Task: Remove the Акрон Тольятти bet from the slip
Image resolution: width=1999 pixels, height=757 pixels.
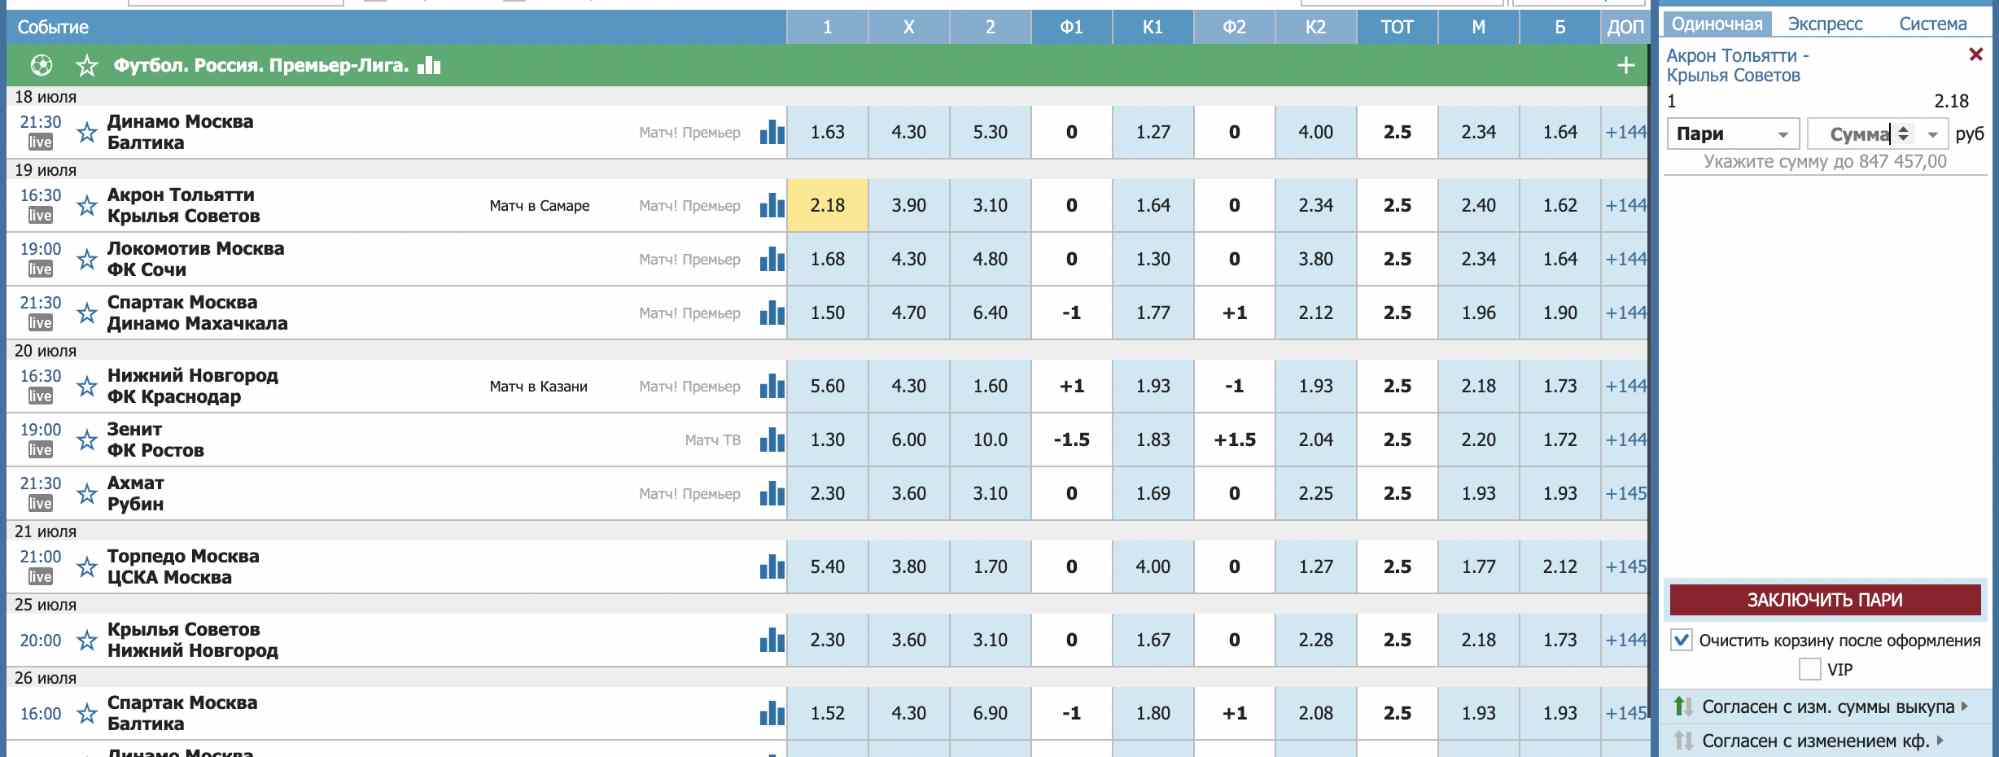Action: tap(1975, 55)
